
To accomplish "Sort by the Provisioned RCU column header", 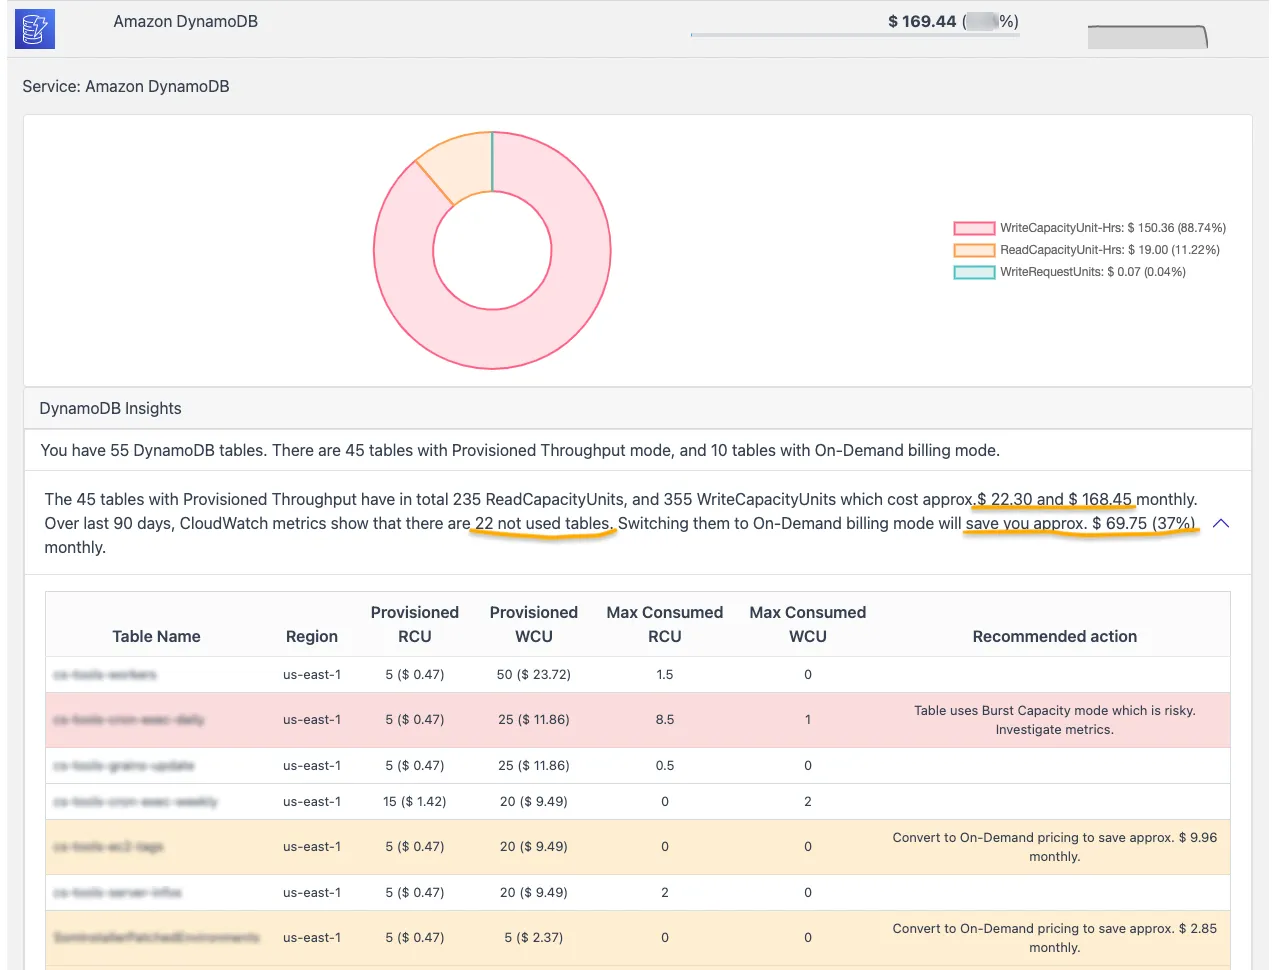I will (415, 624).
